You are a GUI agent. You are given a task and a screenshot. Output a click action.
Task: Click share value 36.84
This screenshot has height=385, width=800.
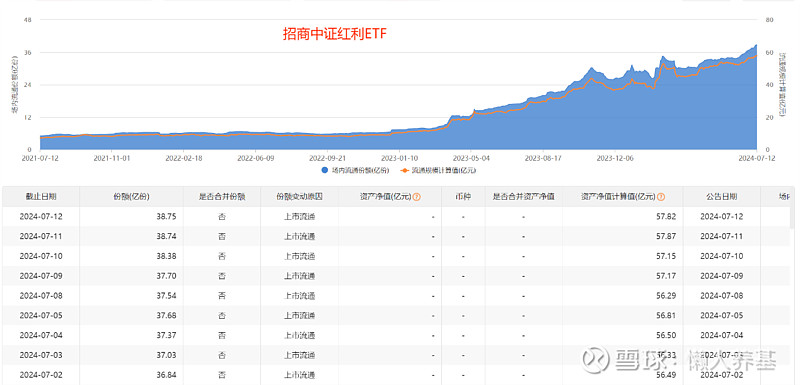point(167,374)
